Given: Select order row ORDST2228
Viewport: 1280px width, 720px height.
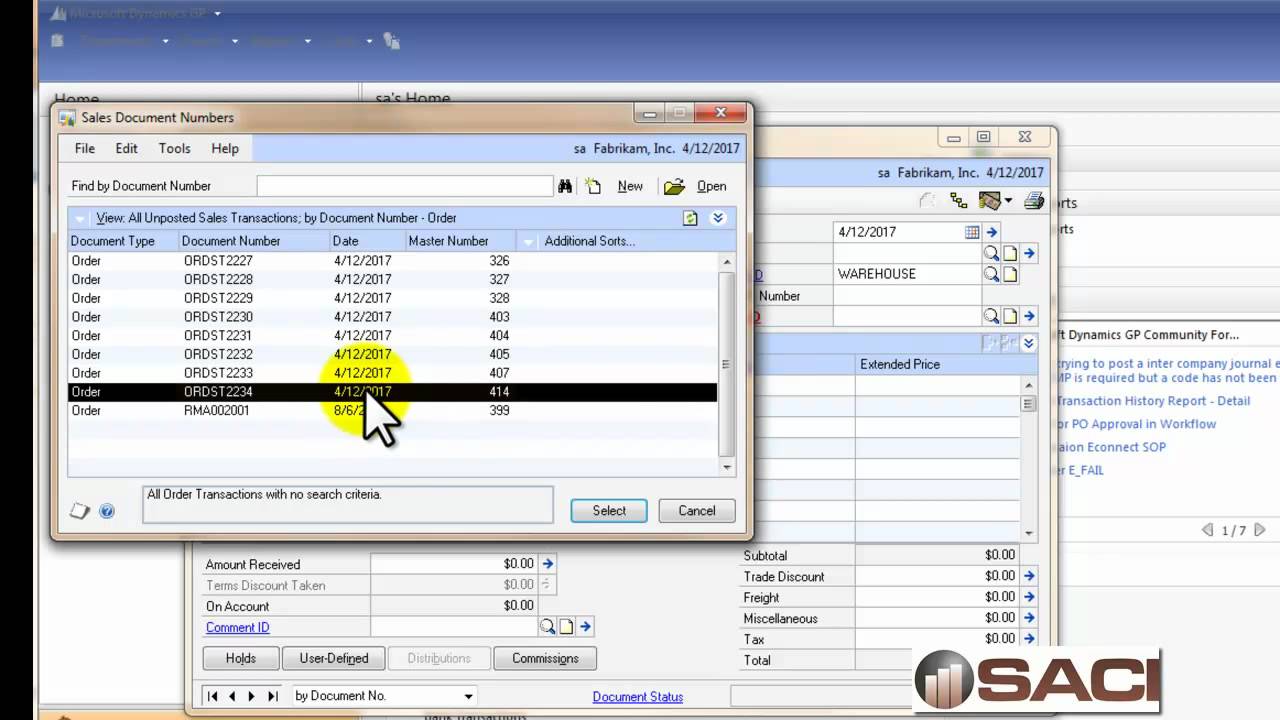Looking at the screenshot, I should [x=393, y=280].
